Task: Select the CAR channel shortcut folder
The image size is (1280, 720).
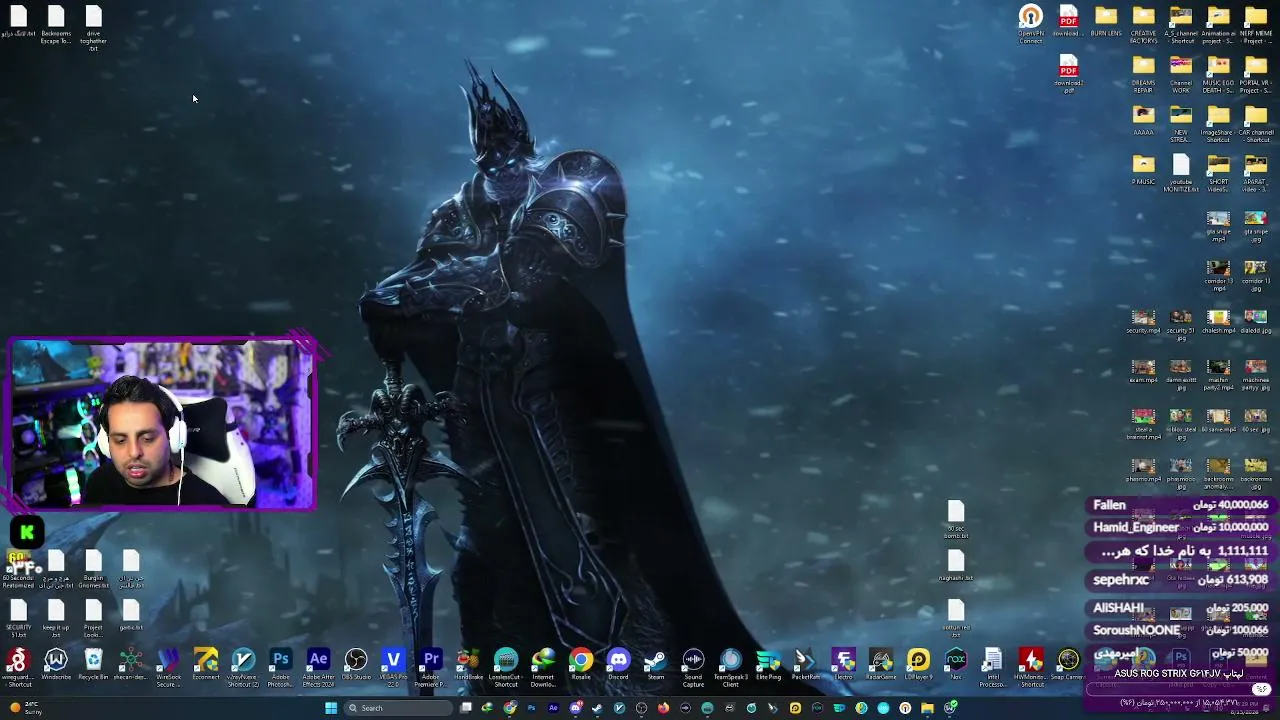Action: pos(1256,124)
